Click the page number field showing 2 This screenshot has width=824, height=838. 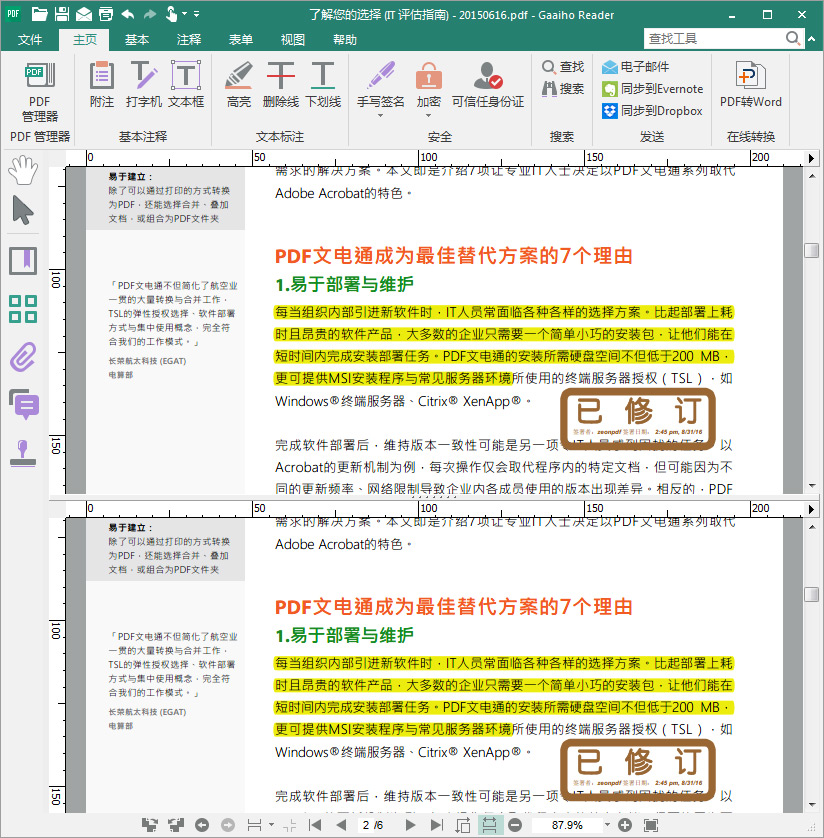tap(366, 825)
